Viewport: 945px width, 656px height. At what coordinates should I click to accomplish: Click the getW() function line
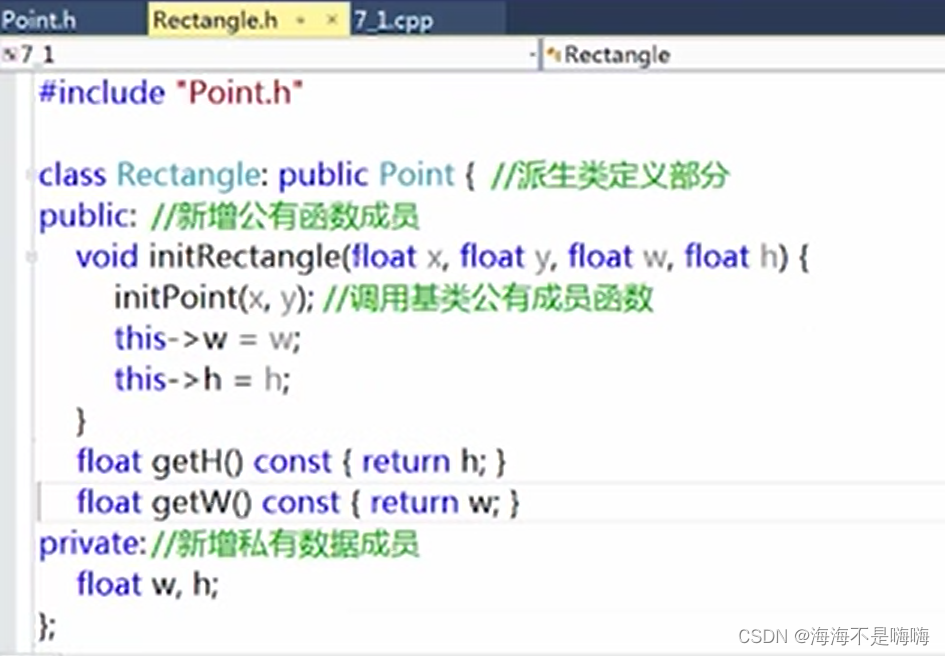point(298,503)
